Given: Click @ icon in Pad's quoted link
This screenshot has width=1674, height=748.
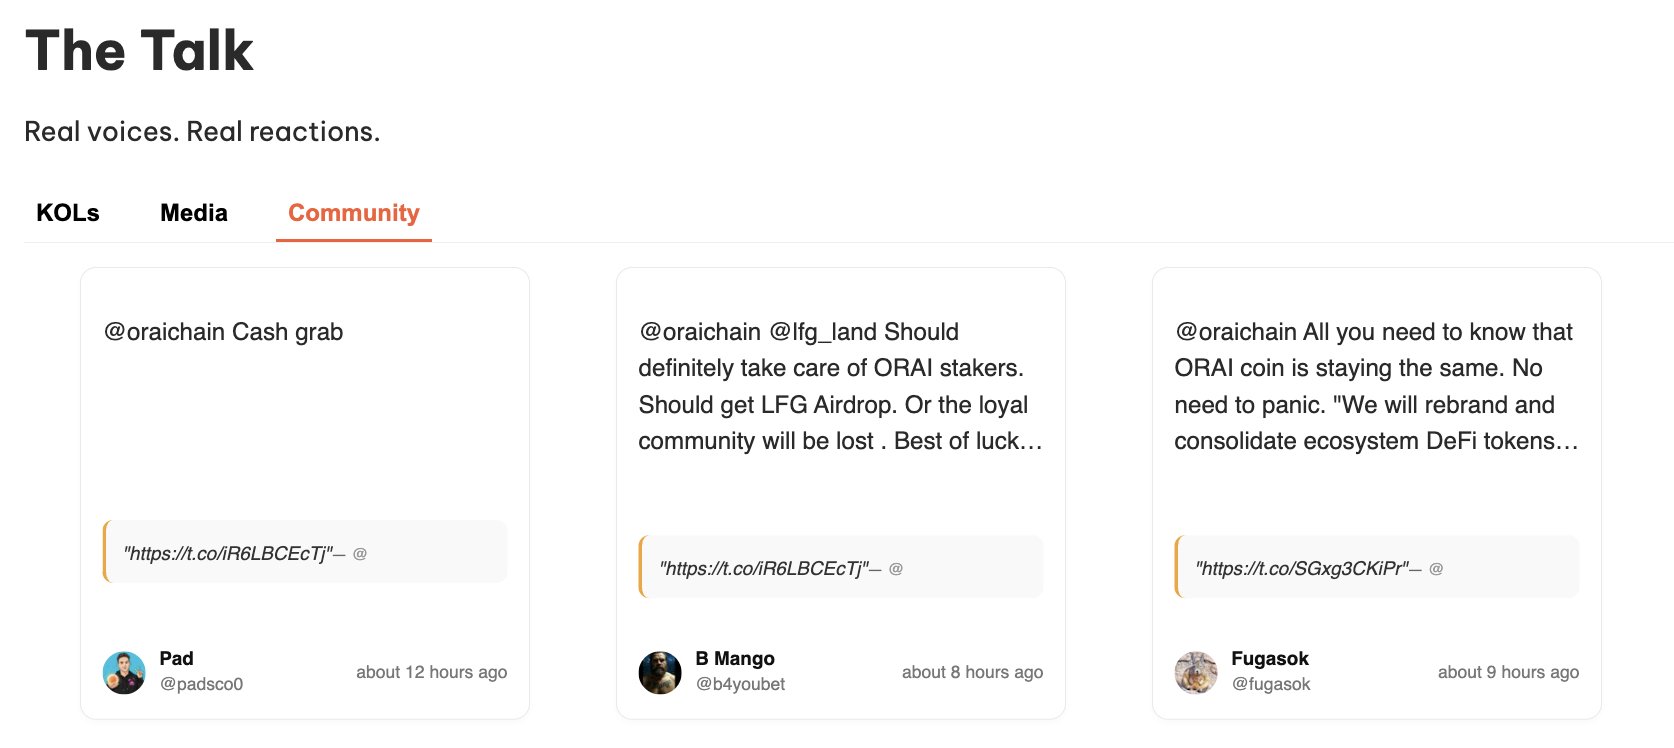Looking at the screenshot, I should coord(360,554).
